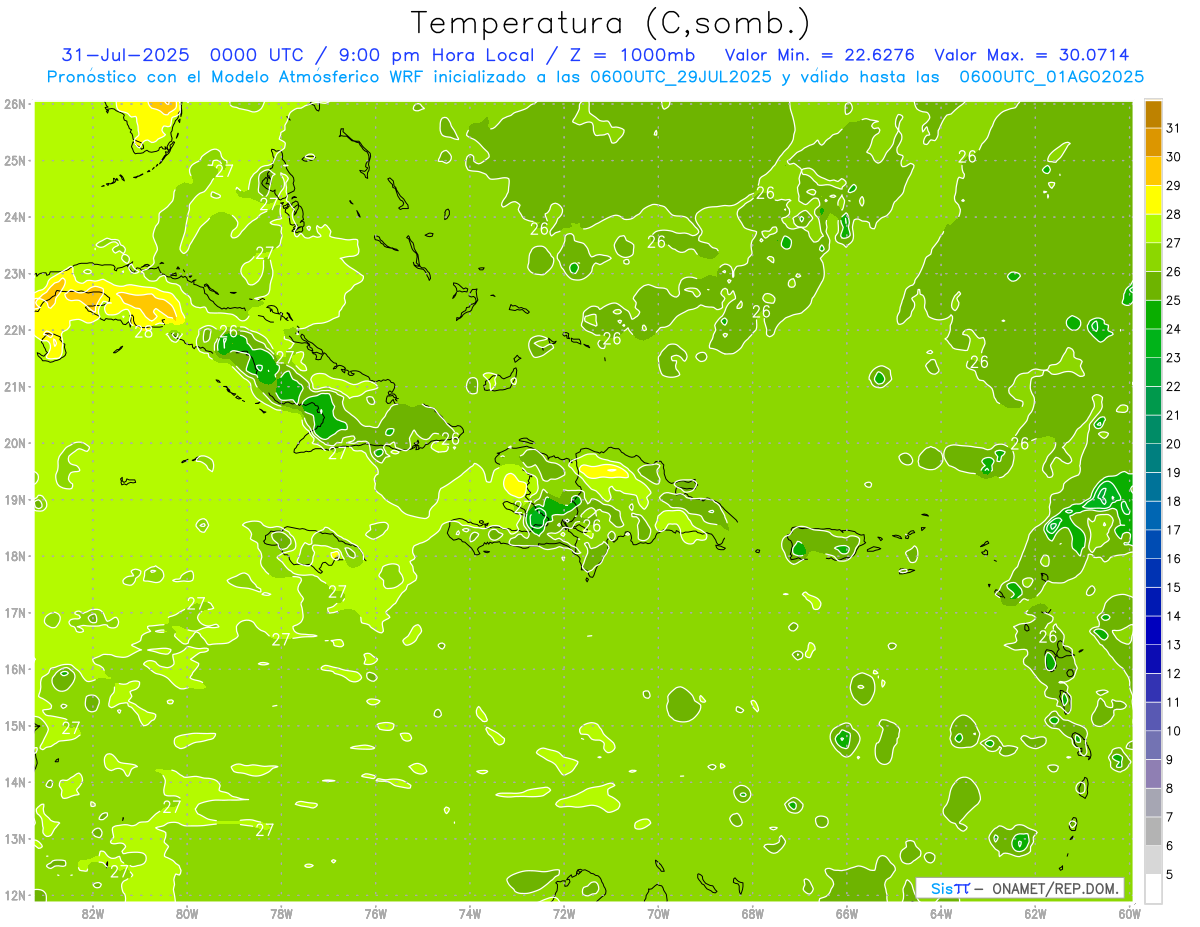Click the 64W longitude axis label
The image size is (1200, 927).
(x=941, y=913)
